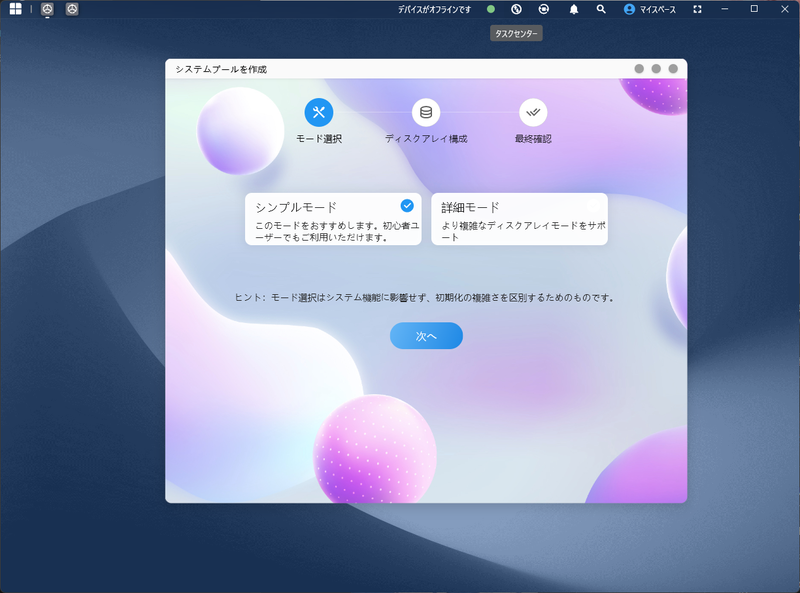Open the main menu grid icon
The width and height of the screenshot is (800, 593).
click(14, 9)
